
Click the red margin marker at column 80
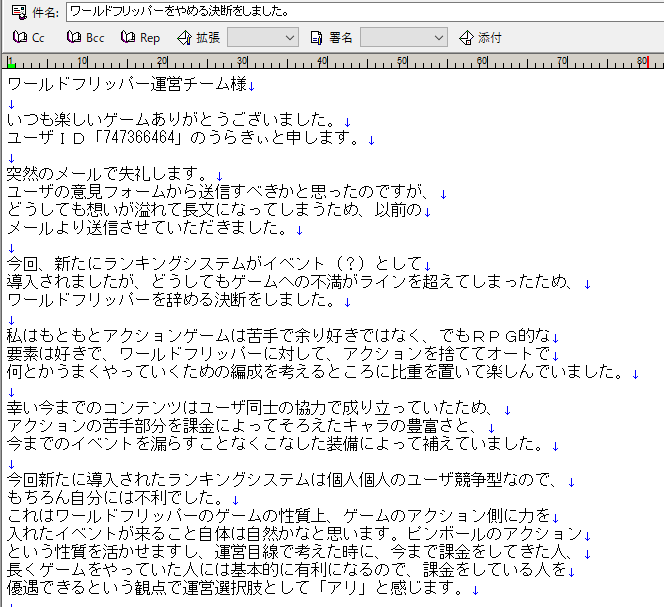click(648, 62)
